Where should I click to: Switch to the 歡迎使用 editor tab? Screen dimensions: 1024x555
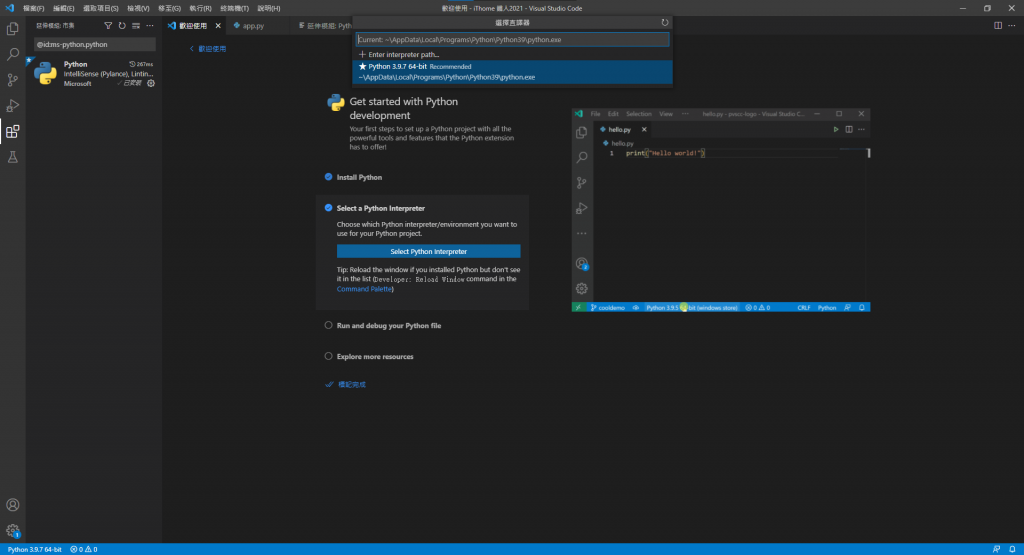tap(193, 25)
